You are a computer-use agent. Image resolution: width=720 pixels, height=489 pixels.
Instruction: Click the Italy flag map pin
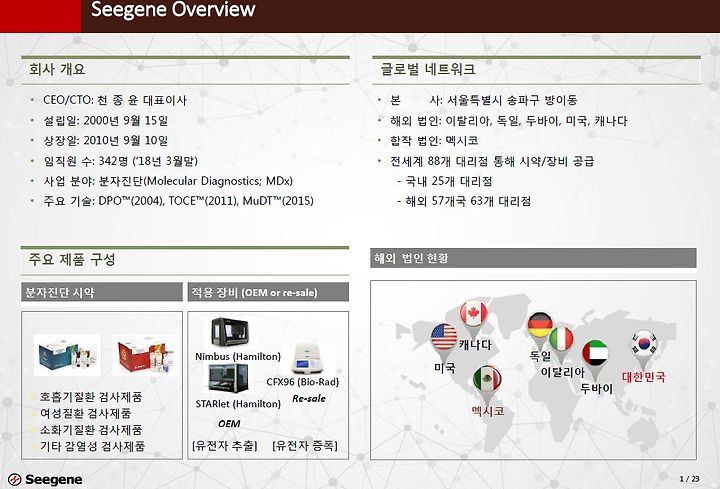click(x=561, y=342)
